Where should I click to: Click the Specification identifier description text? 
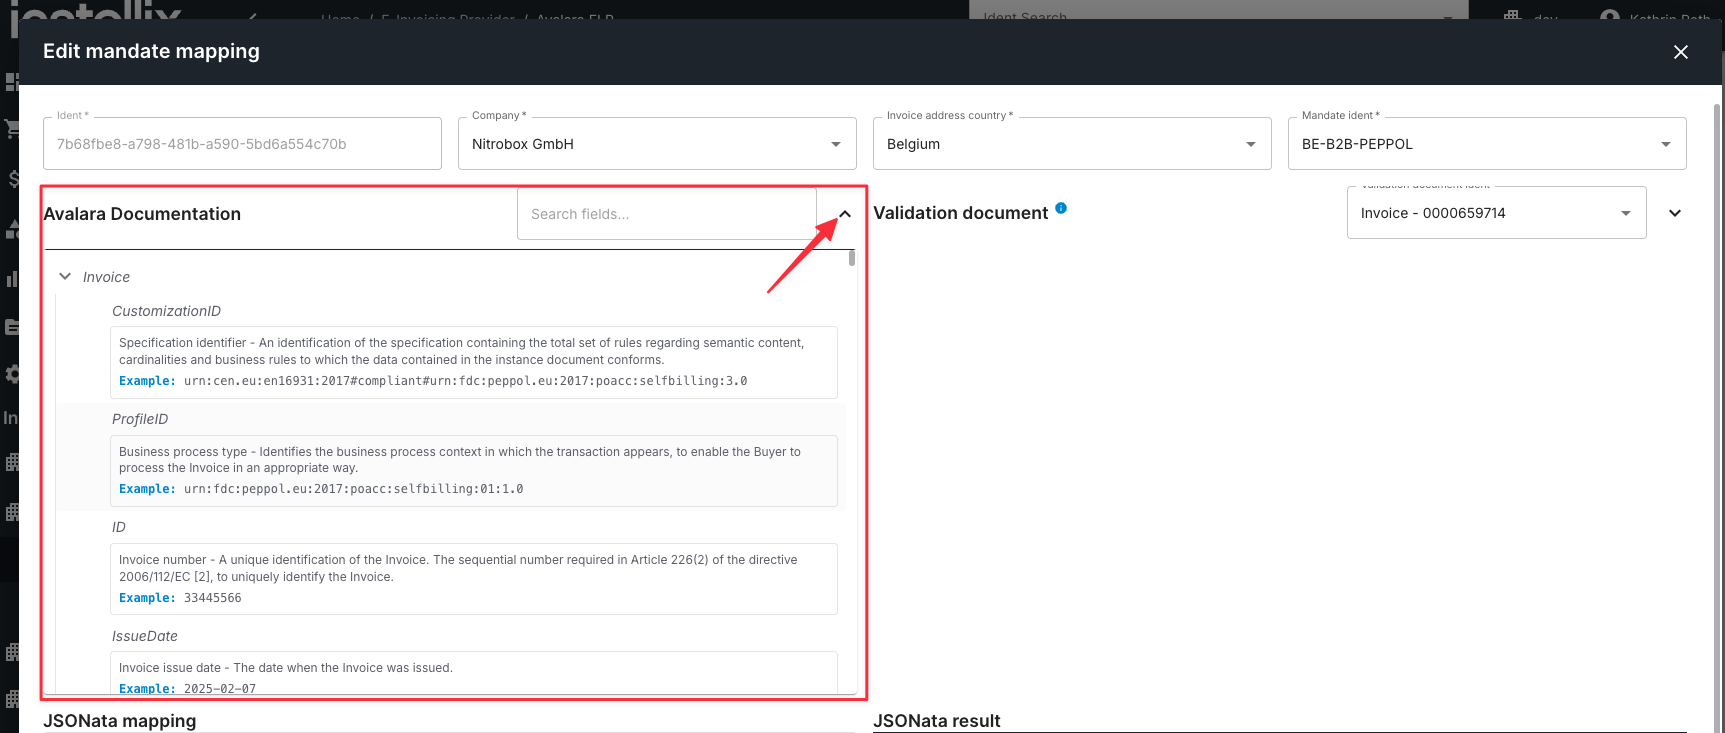click(x=461, y=351)
